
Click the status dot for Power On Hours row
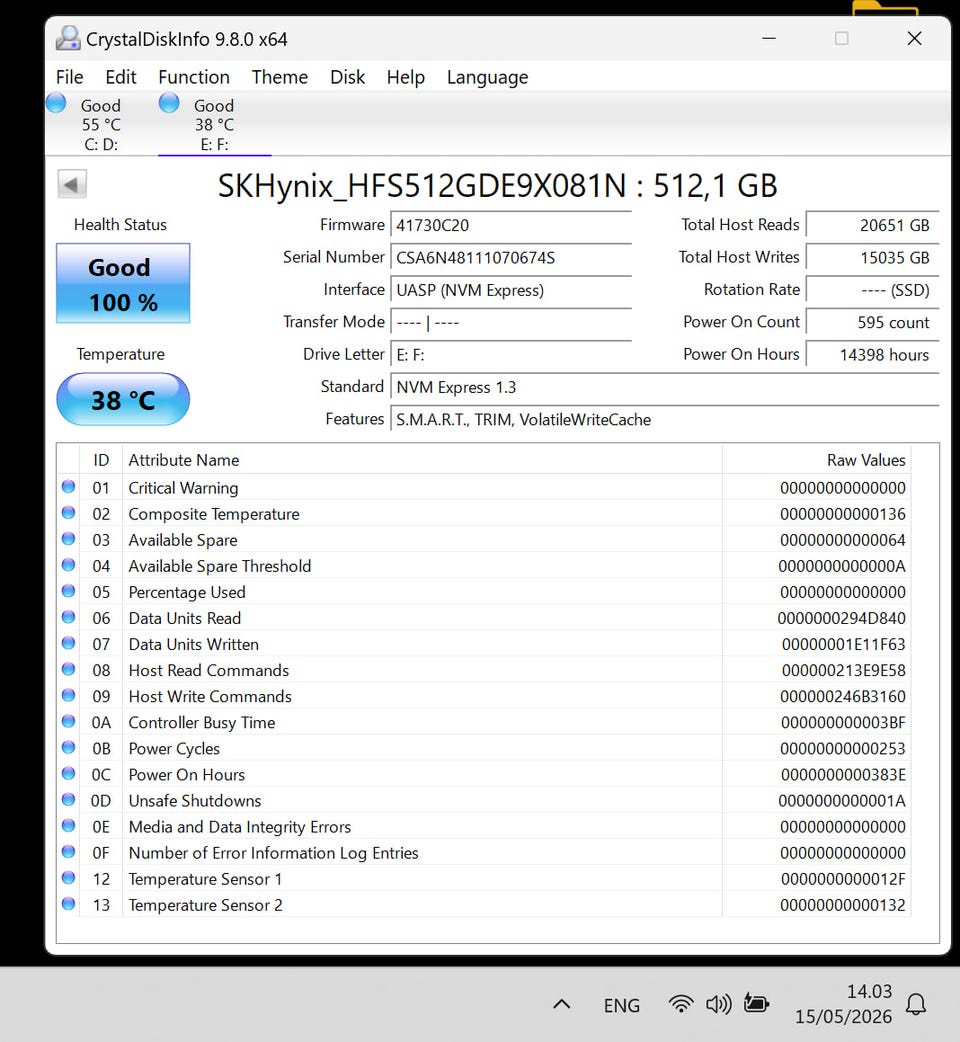(68, 774)
